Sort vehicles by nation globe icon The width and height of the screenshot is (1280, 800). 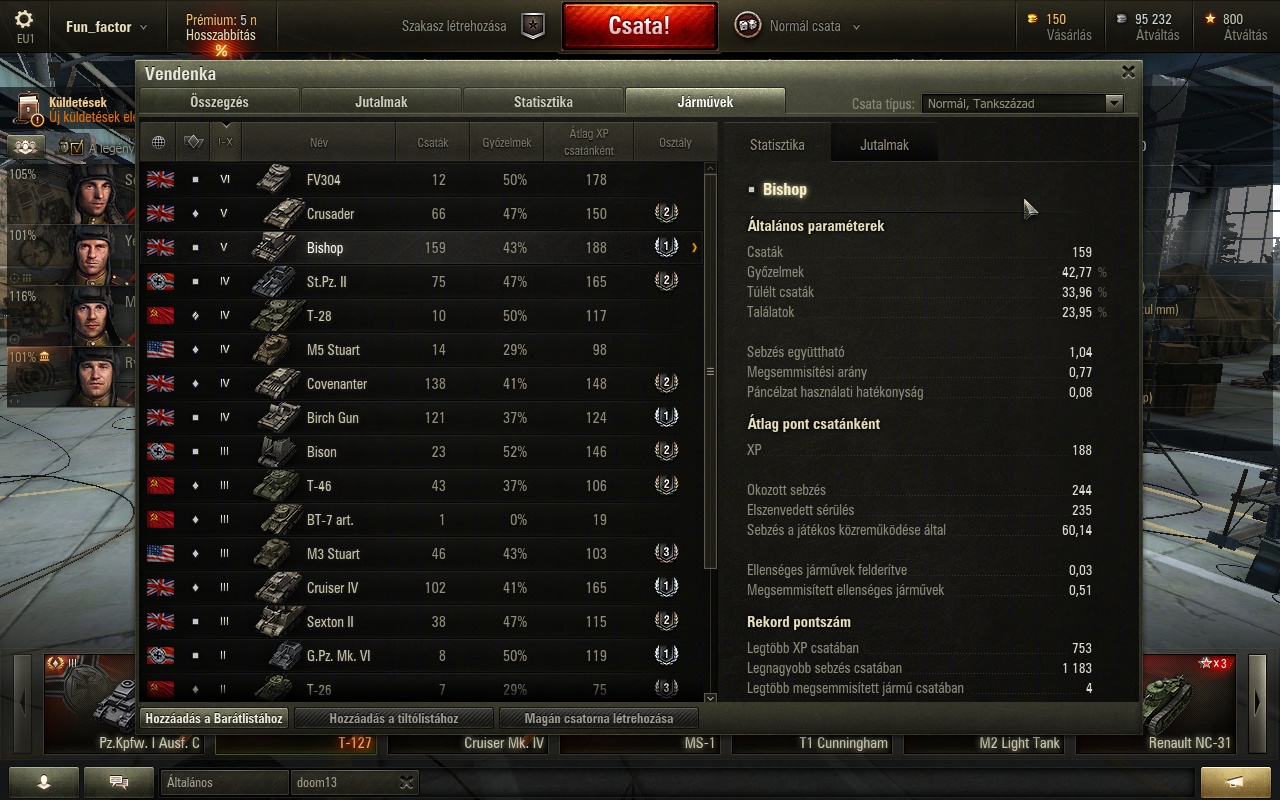pyautogui.click(x=158, y=142)
